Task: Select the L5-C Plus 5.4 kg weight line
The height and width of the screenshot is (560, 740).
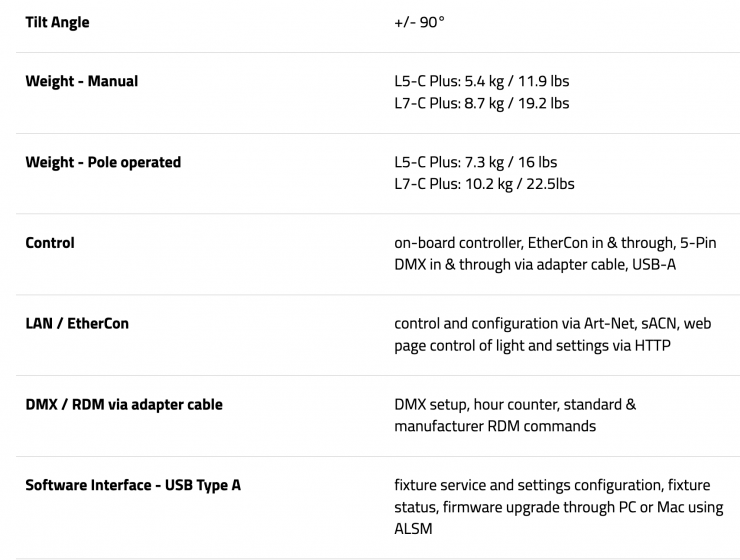Action: coord(481,81)
